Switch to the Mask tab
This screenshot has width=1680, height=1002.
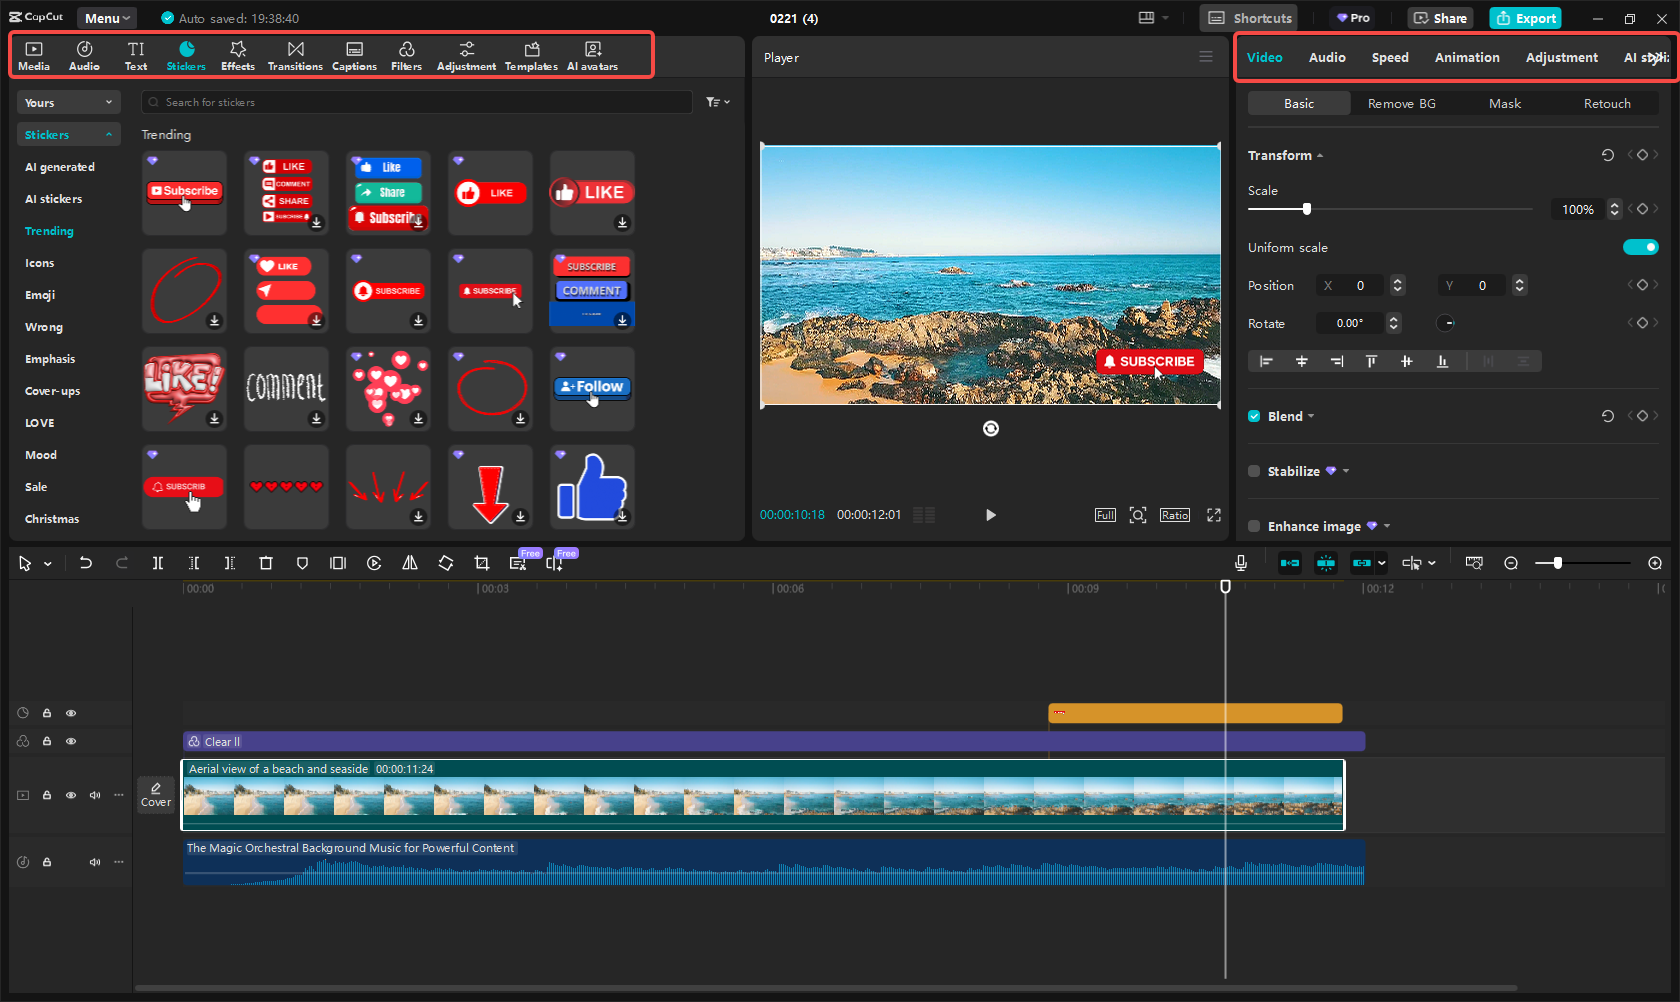[1504, 103]
